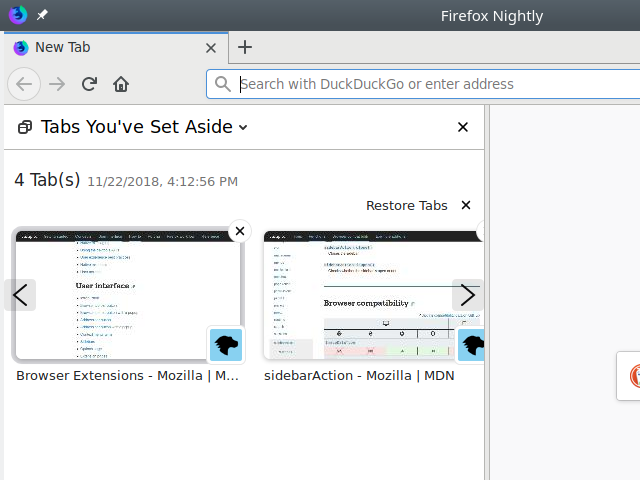Open the sidebarAction page thumbnail
This screenshot has height=480, width=640.
coord(373,295)
